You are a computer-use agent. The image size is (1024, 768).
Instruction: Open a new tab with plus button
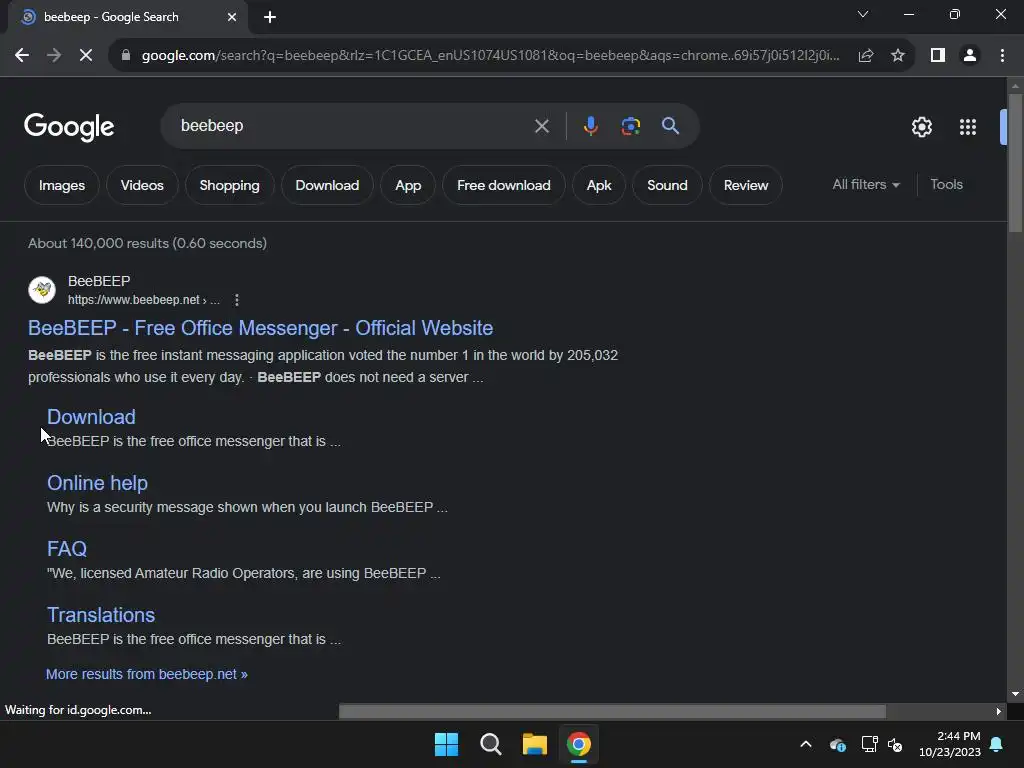click(270, 17)
